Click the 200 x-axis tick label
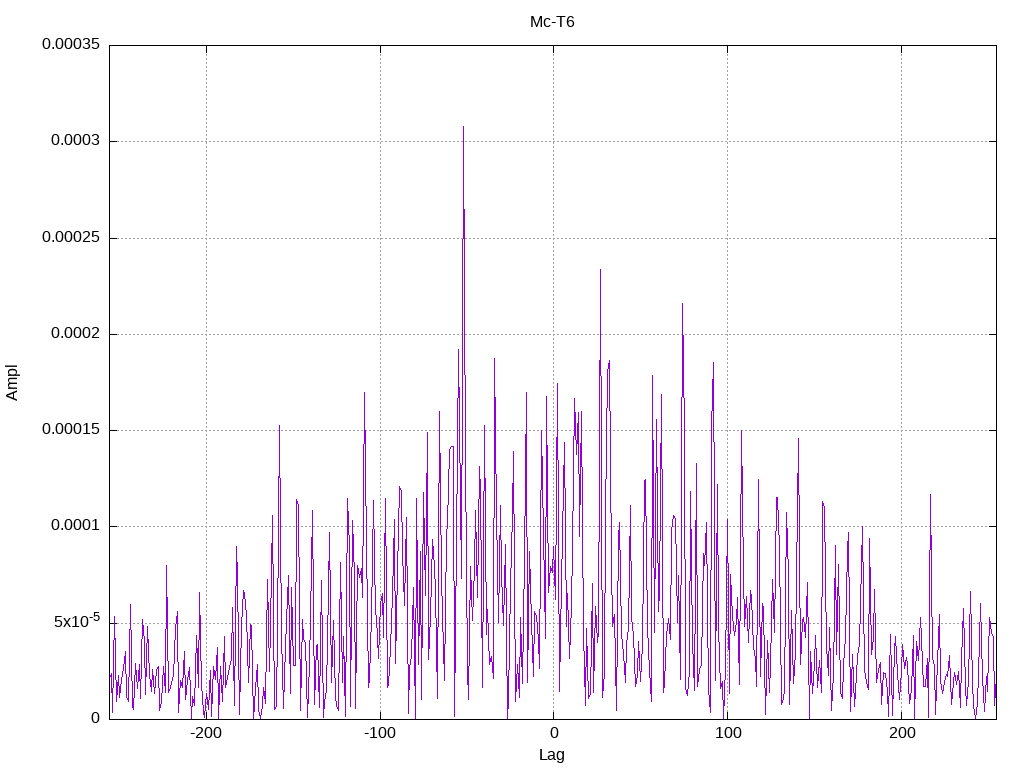Screen dimensions: 1024x768 point(902,733)
